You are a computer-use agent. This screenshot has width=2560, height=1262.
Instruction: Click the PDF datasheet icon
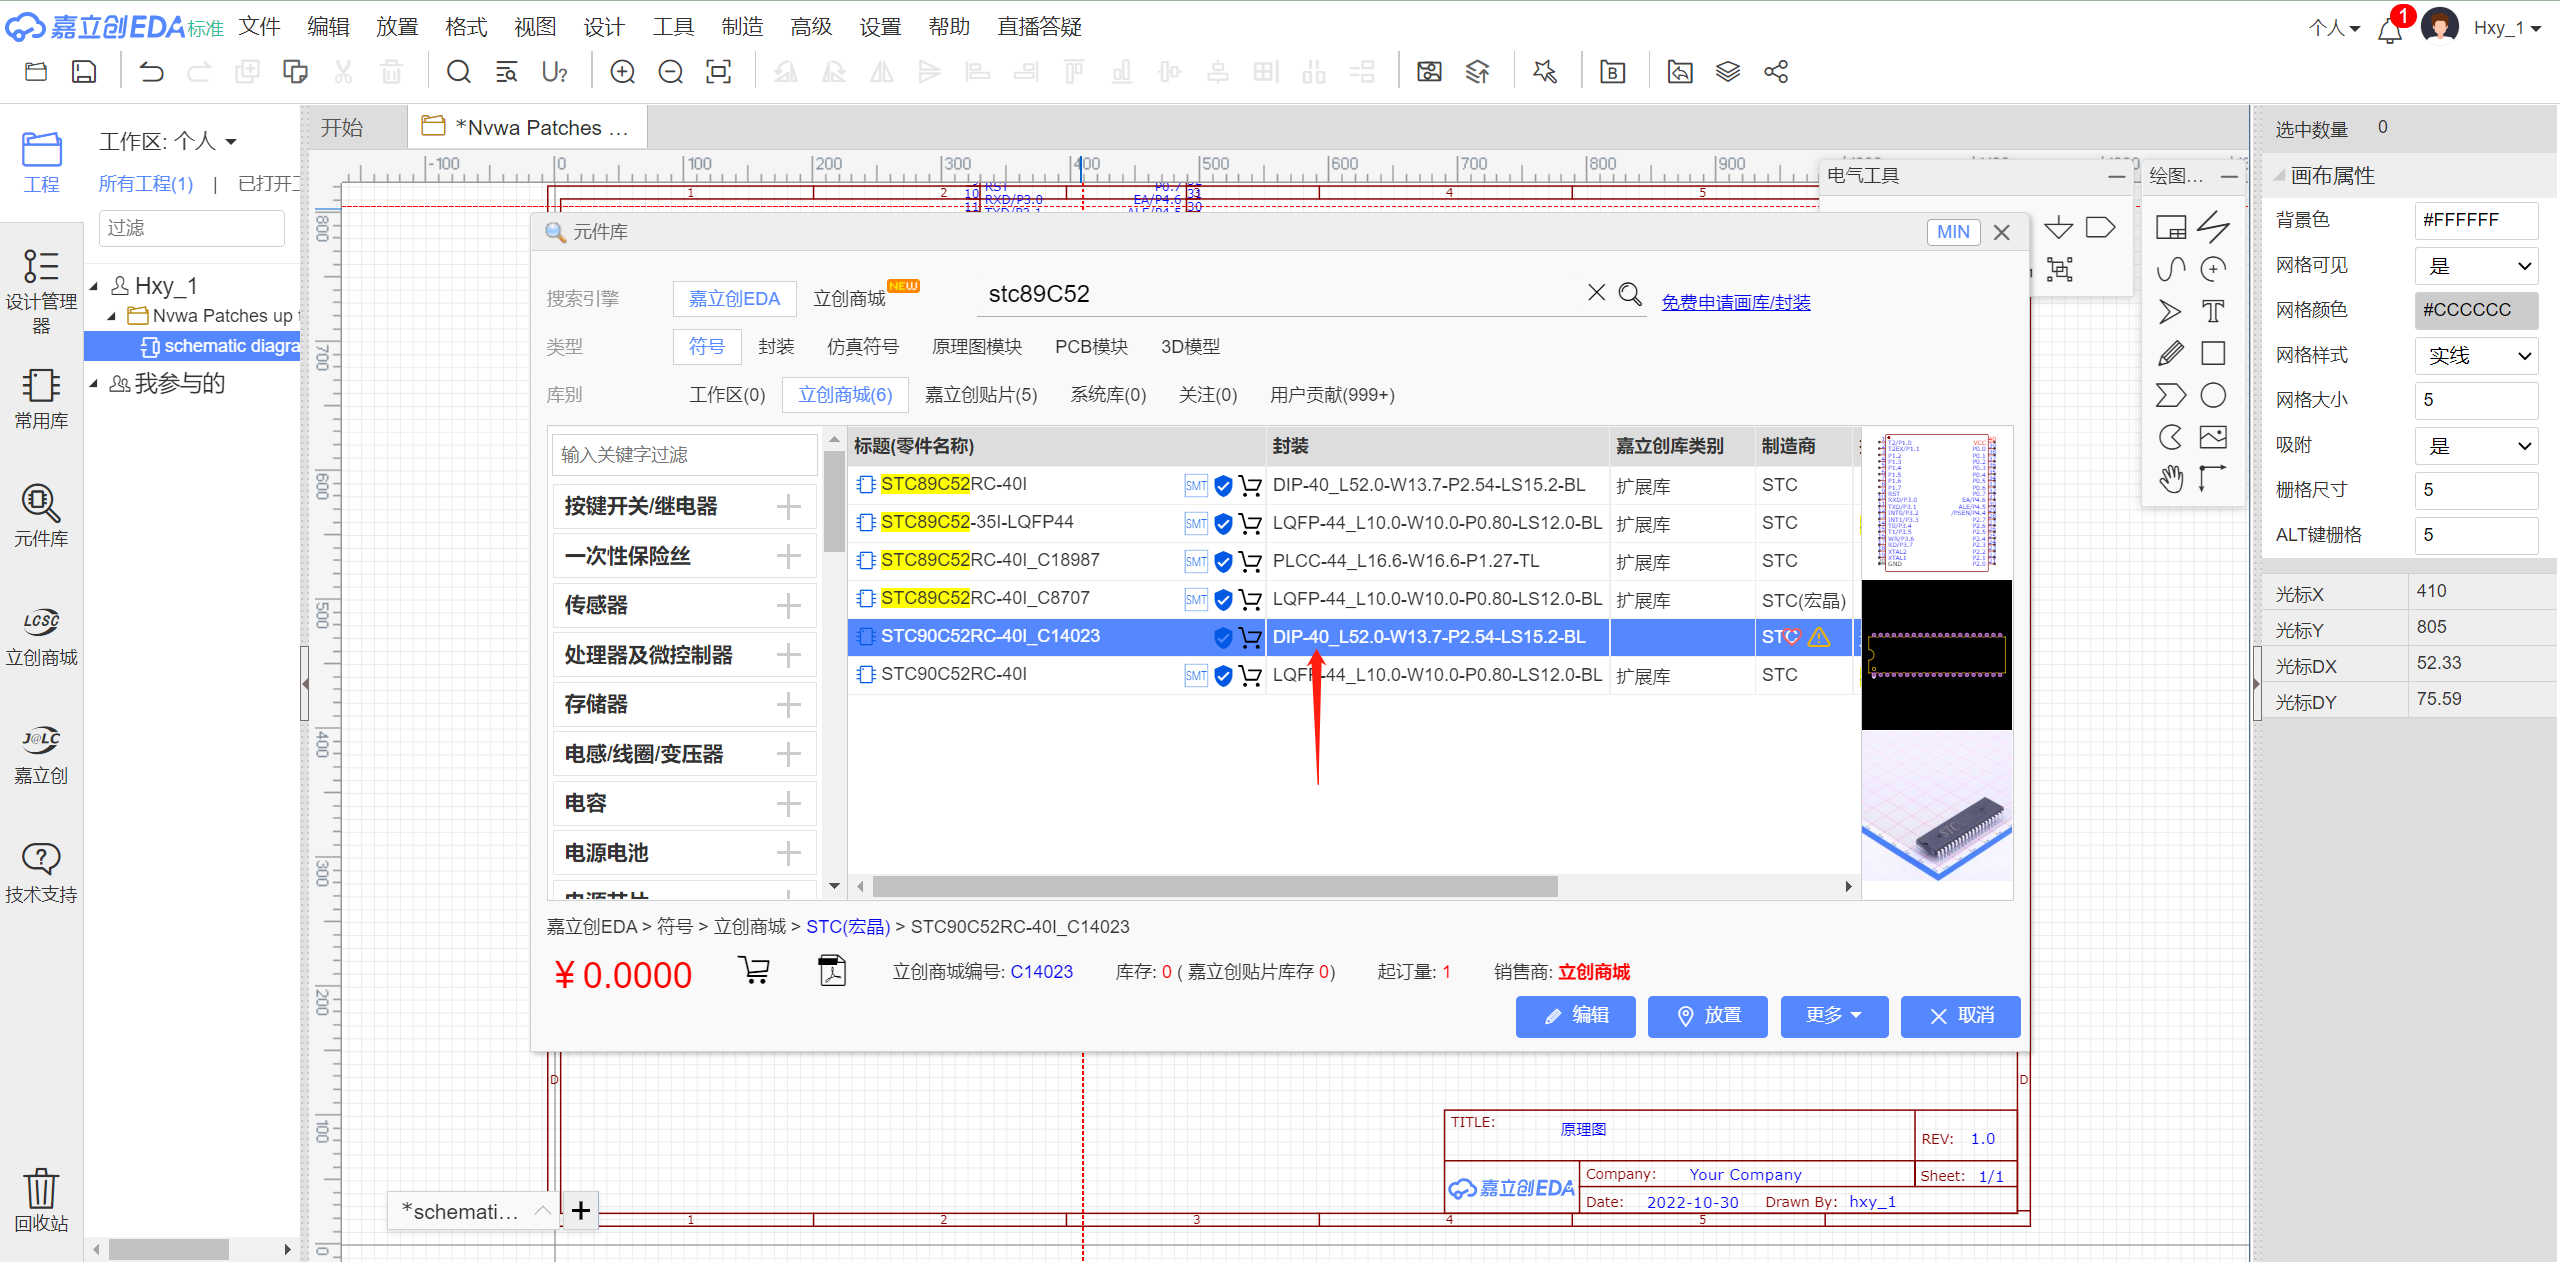point(831,971)
